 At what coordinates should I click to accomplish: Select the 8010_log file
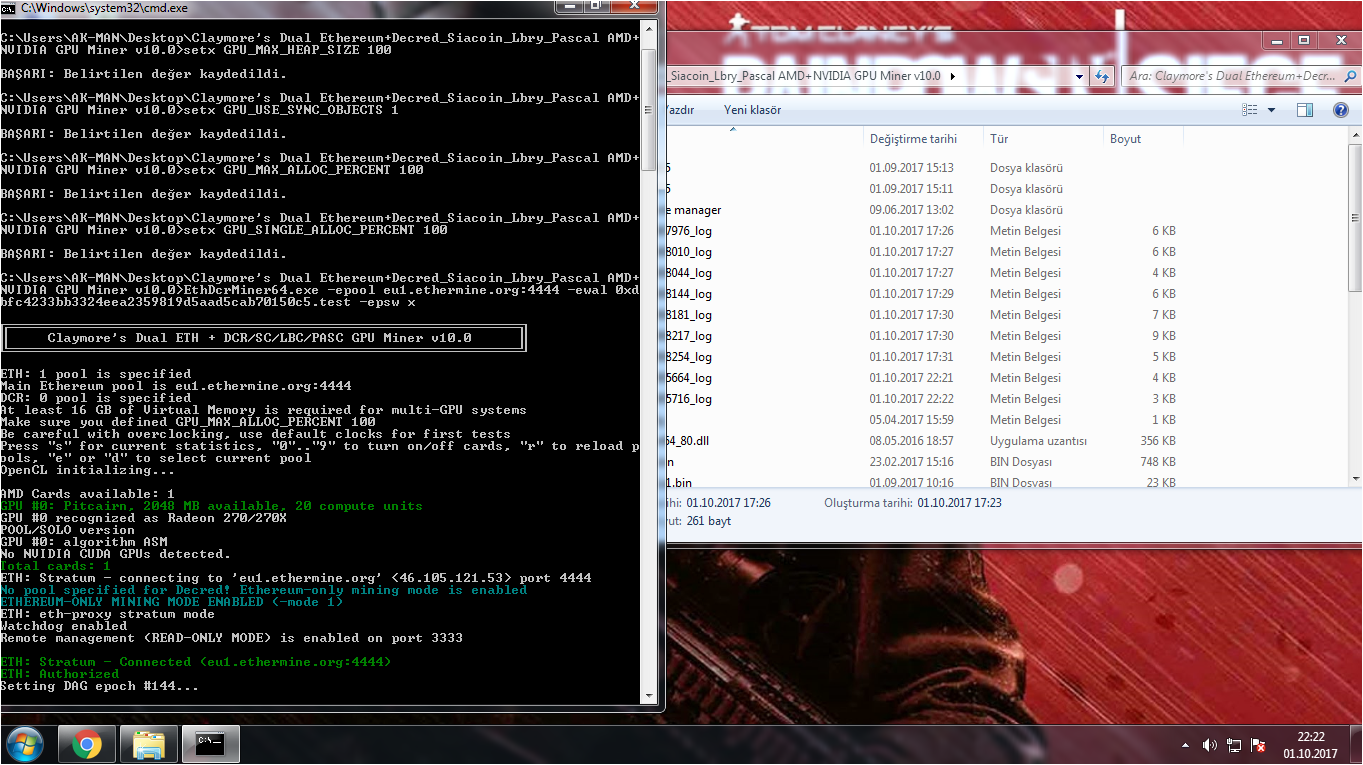pos(689,252)
